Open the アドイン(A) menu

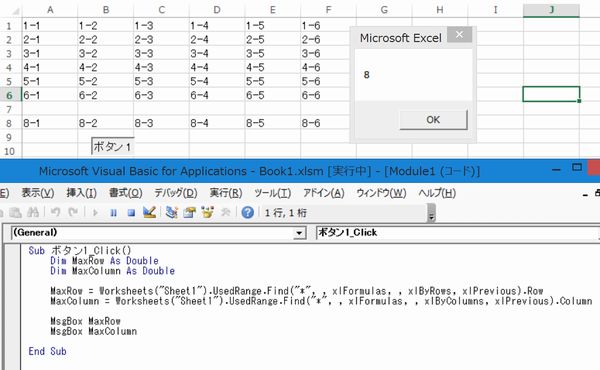(x=324, y=193)
